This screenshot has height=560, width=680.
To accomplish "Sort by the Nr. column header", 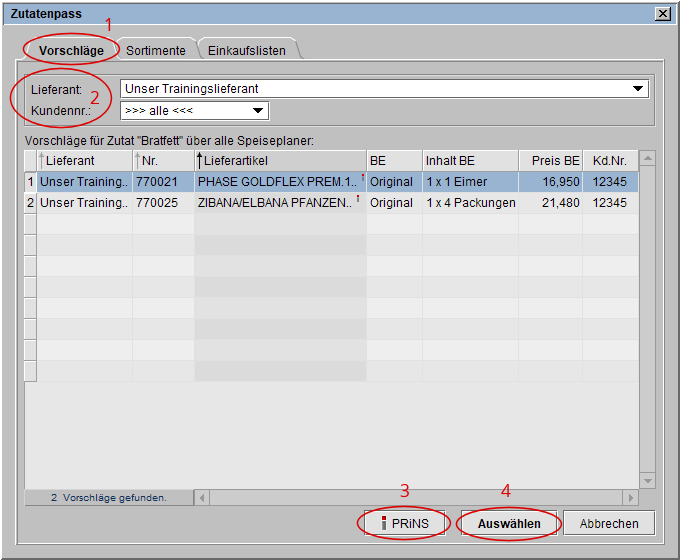I will (163, 160).
